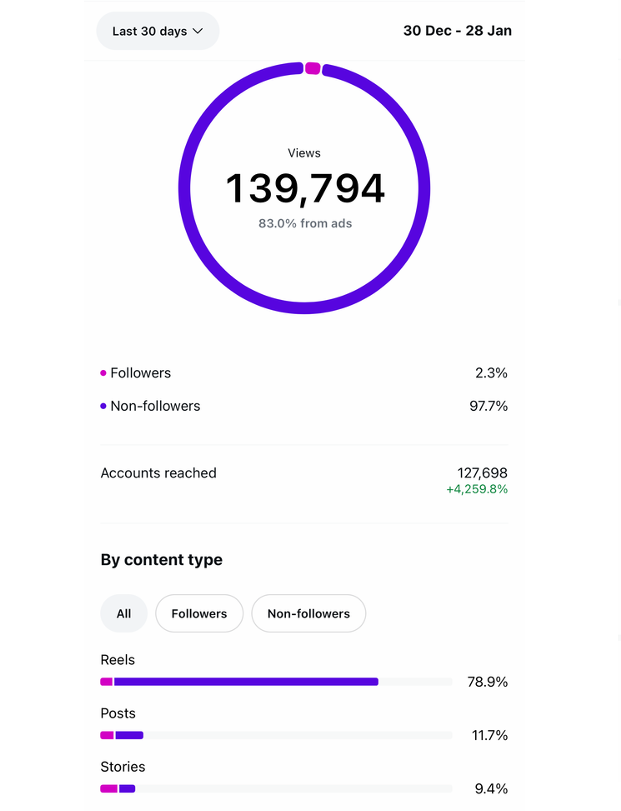Screen dimensions: 621x811
Task: Click the Reels content type label
Action: [x=118, y=660]
